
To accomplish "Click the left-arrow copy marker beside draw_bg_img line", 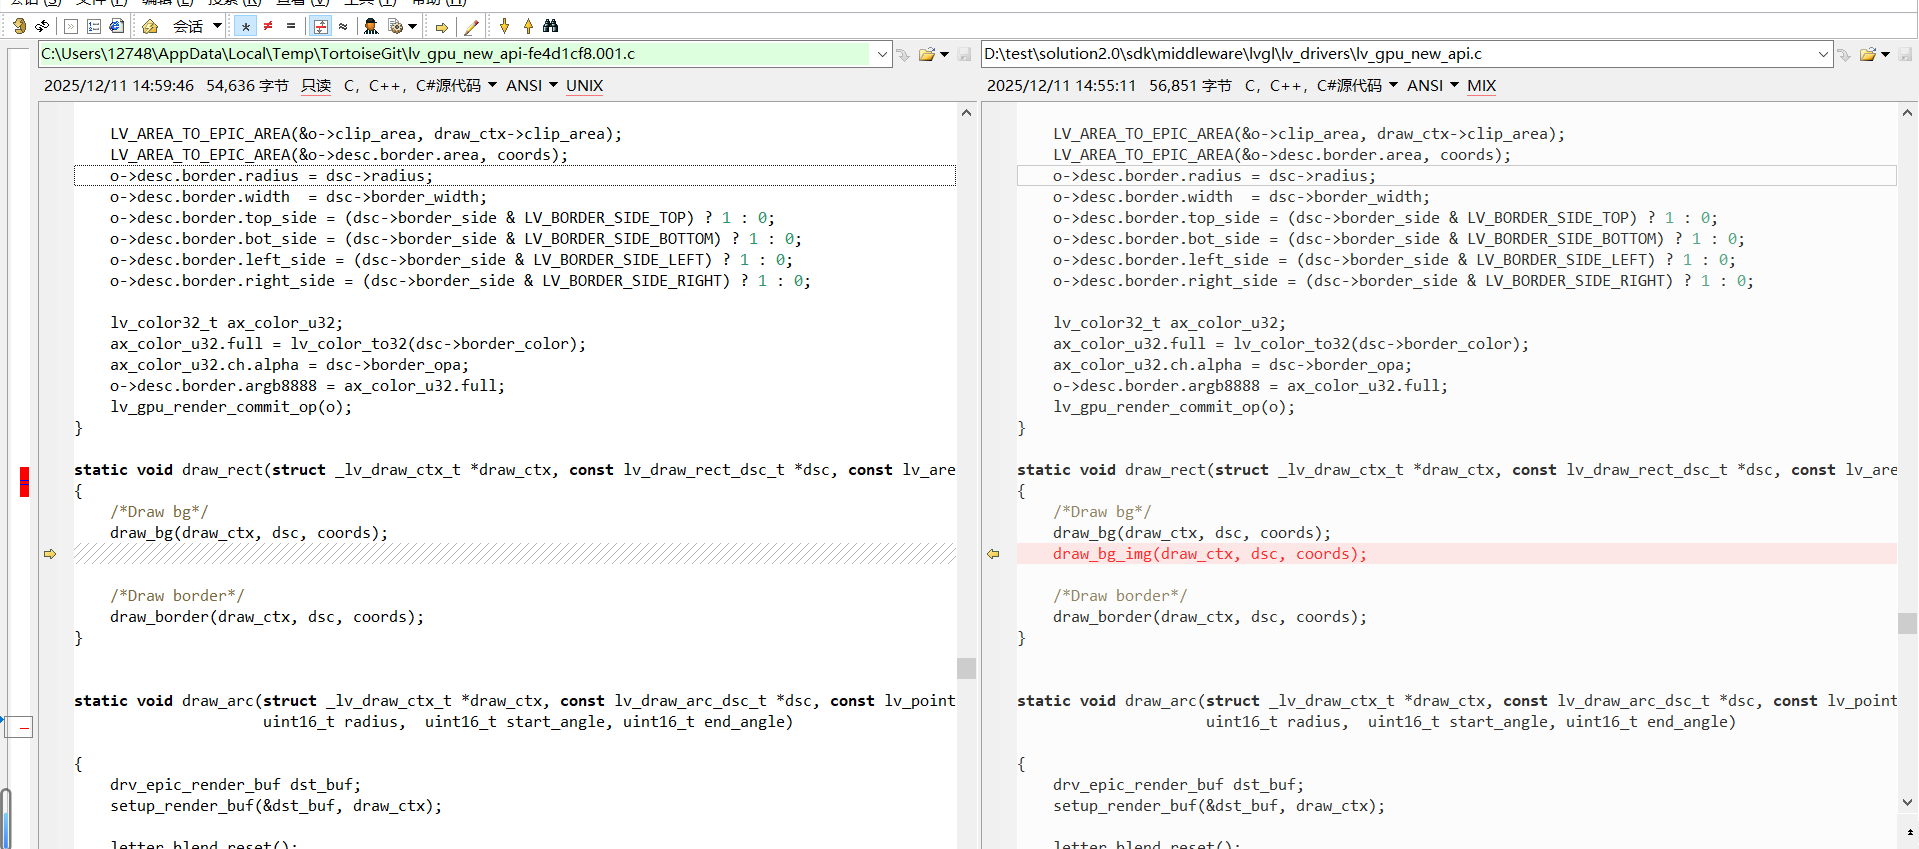I will coord(993,554).
